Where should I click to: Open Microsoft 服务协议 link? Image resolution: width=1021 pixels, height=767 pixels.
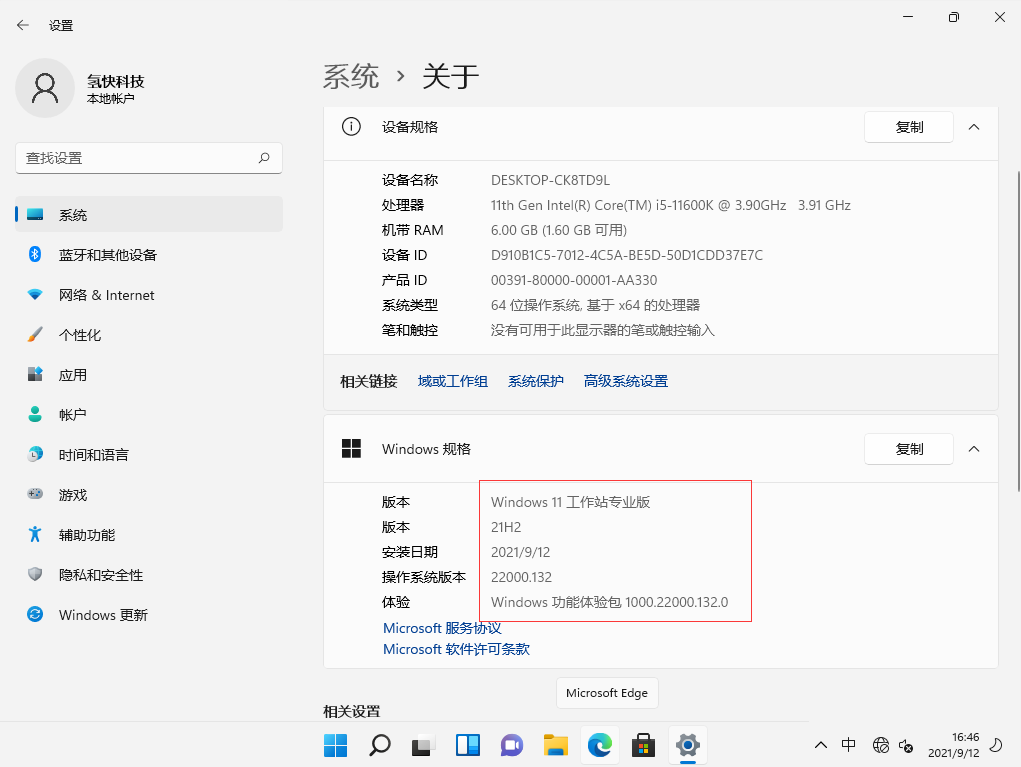point(442,628)
